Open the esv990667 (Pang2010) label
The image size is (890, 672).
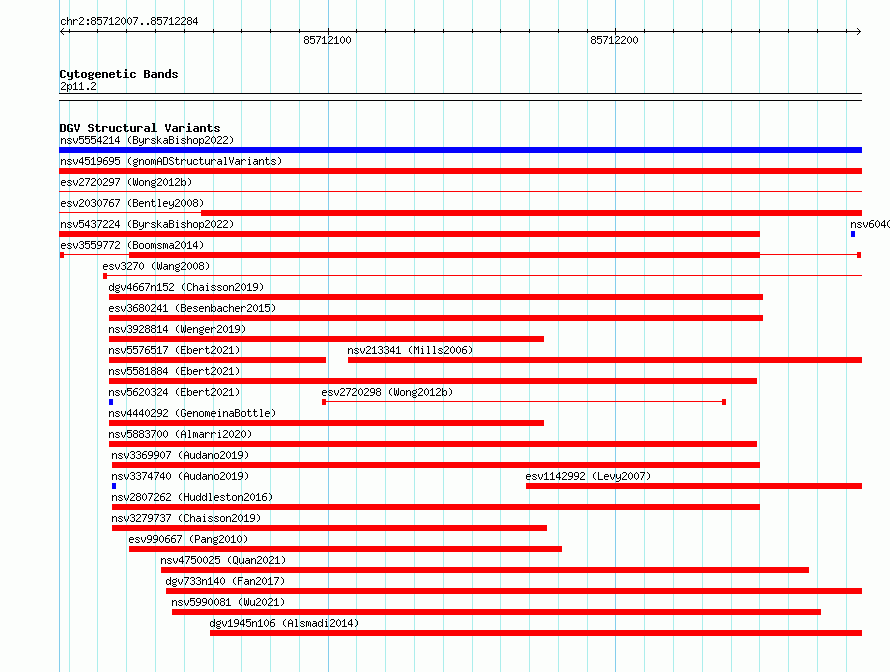[x=188, y=539]
